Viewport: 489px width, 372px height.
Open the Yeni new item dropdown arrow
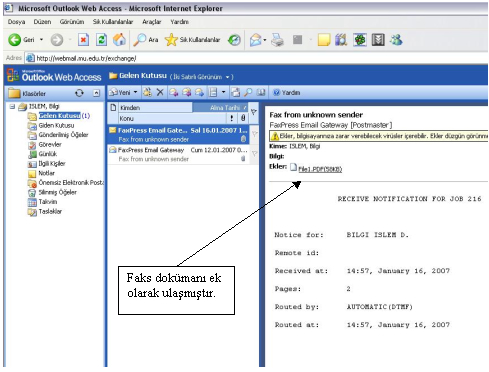[x=135, y=92]
